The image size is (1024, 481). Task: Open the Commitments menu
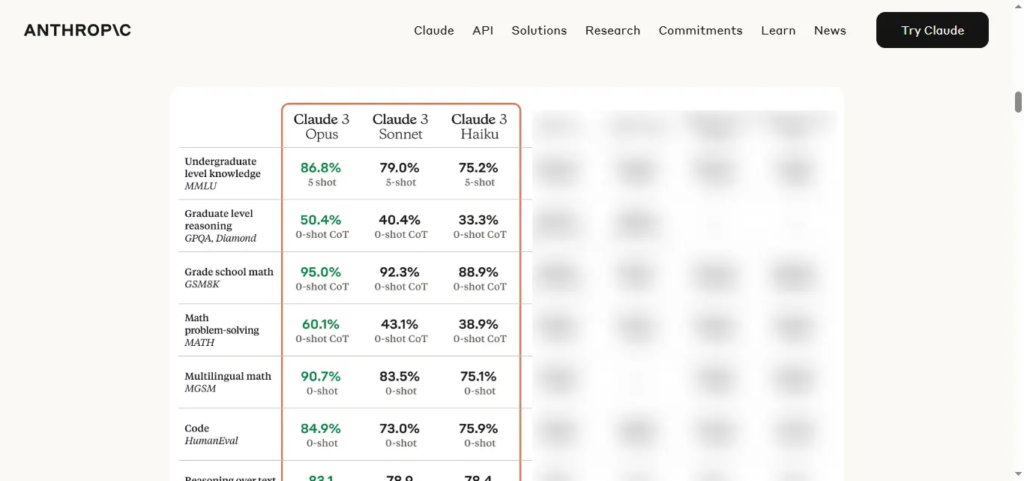pyautogui.click(x=700, y=31)
